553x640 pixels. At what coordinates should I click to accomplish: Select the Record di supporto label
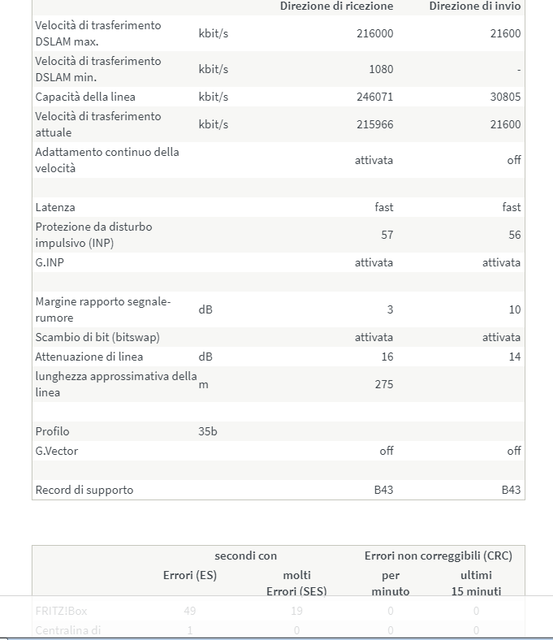coord(84,490)
